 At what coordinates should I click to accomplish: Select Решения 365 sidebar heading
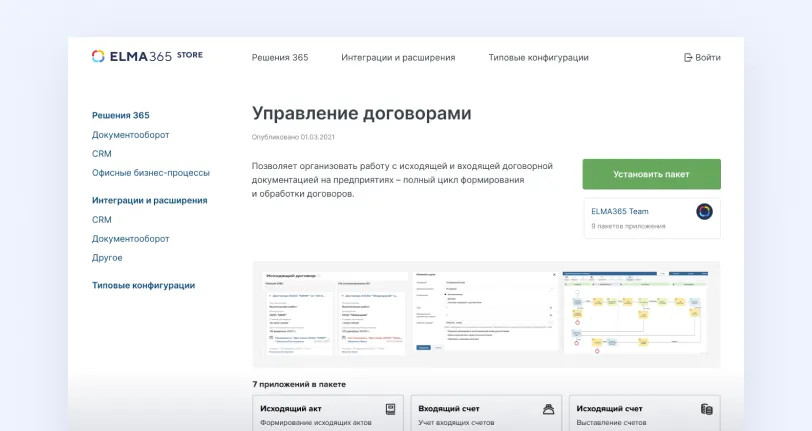121,116
